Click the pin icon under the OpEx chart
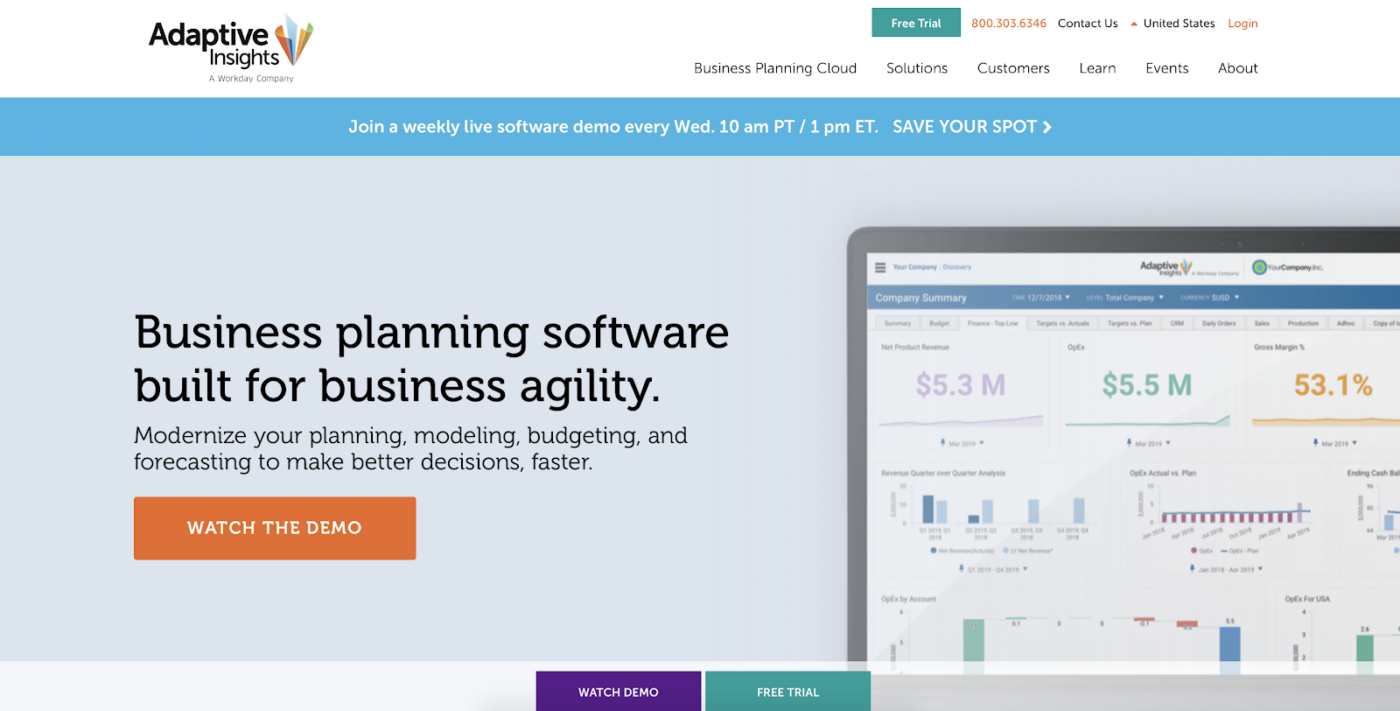This screenshot has width=1400, height=711. tap(1130, 442)
